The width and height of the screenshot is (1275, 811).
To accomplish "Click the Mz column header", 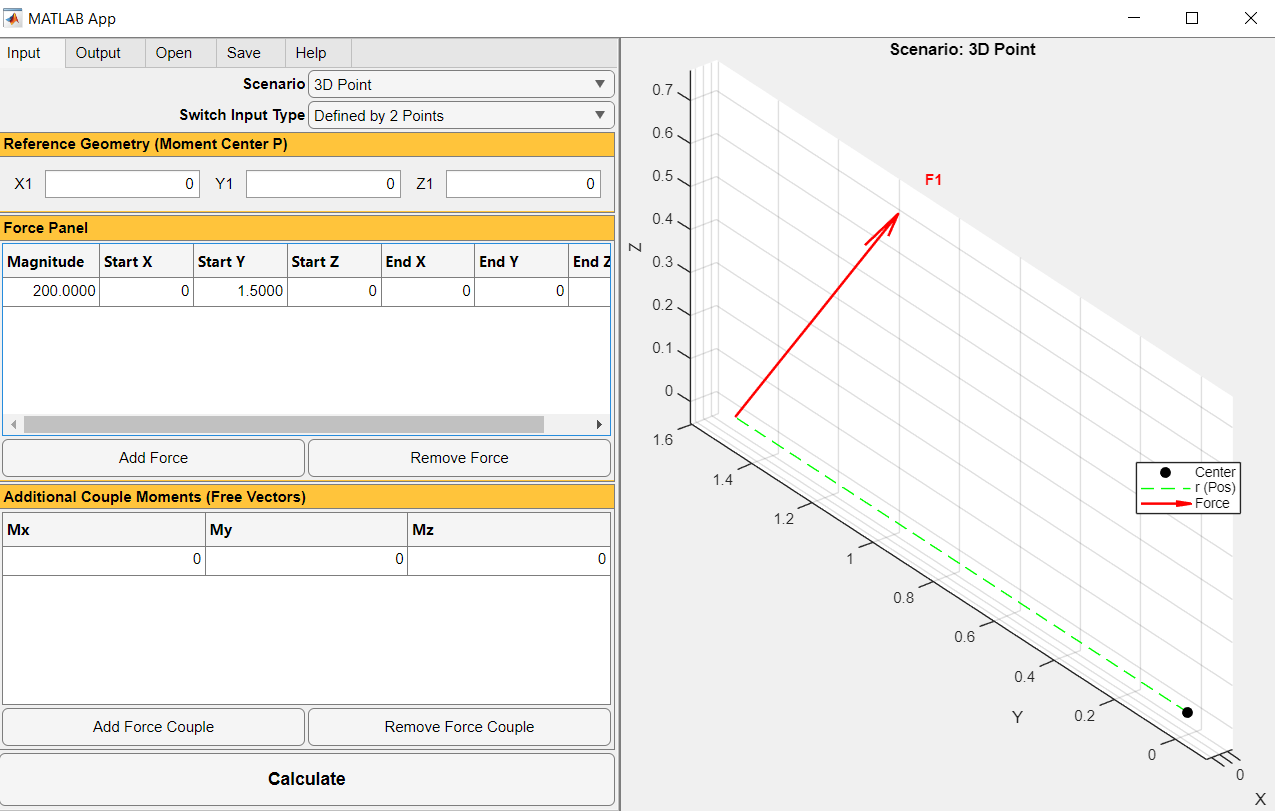I will pyautogui.click(x=509, y=530).
